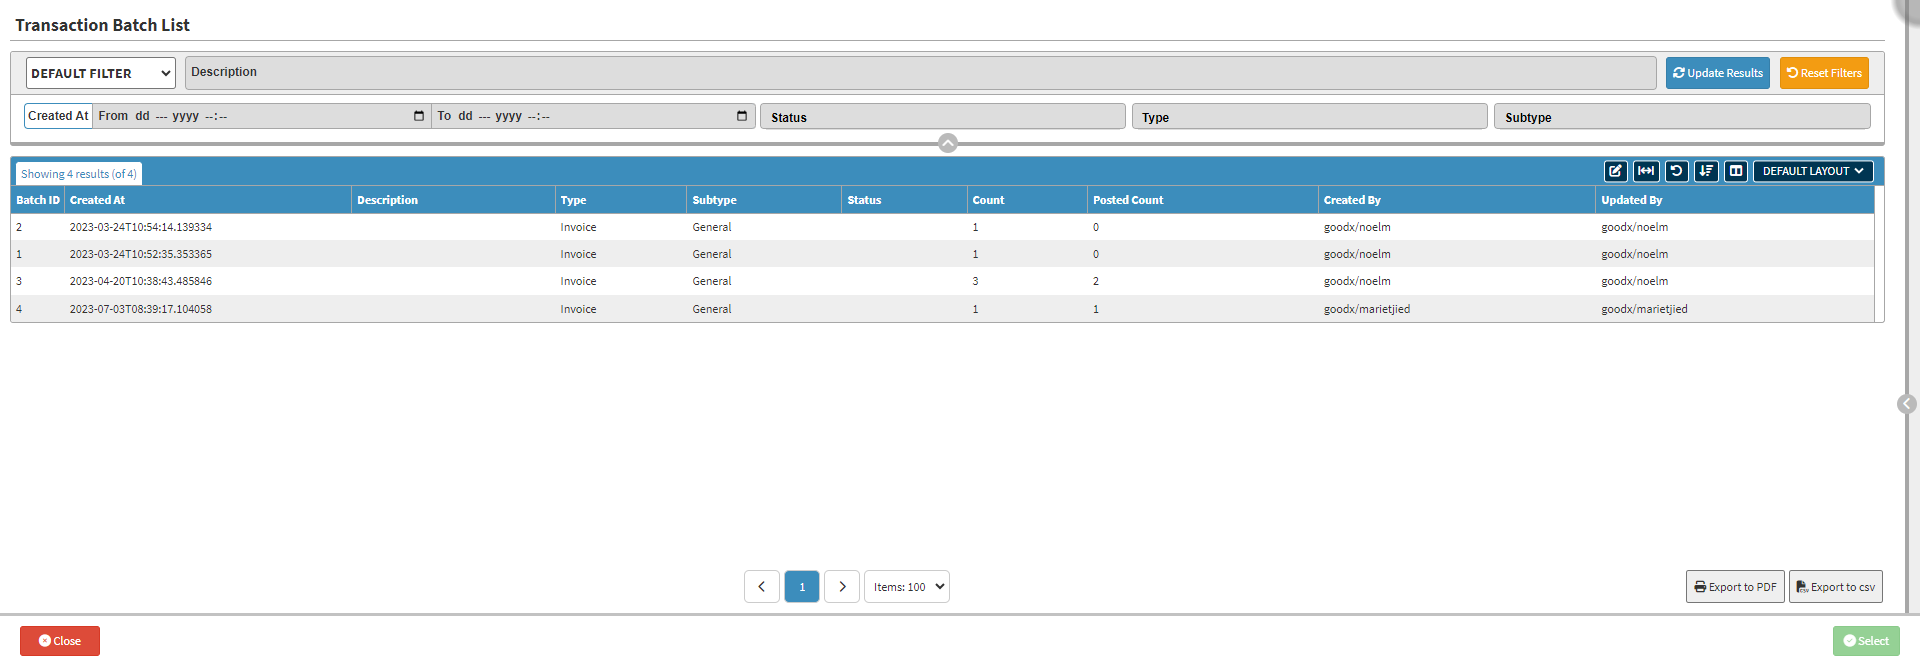
Task: Click the Description filter input field
Action: 920,73
